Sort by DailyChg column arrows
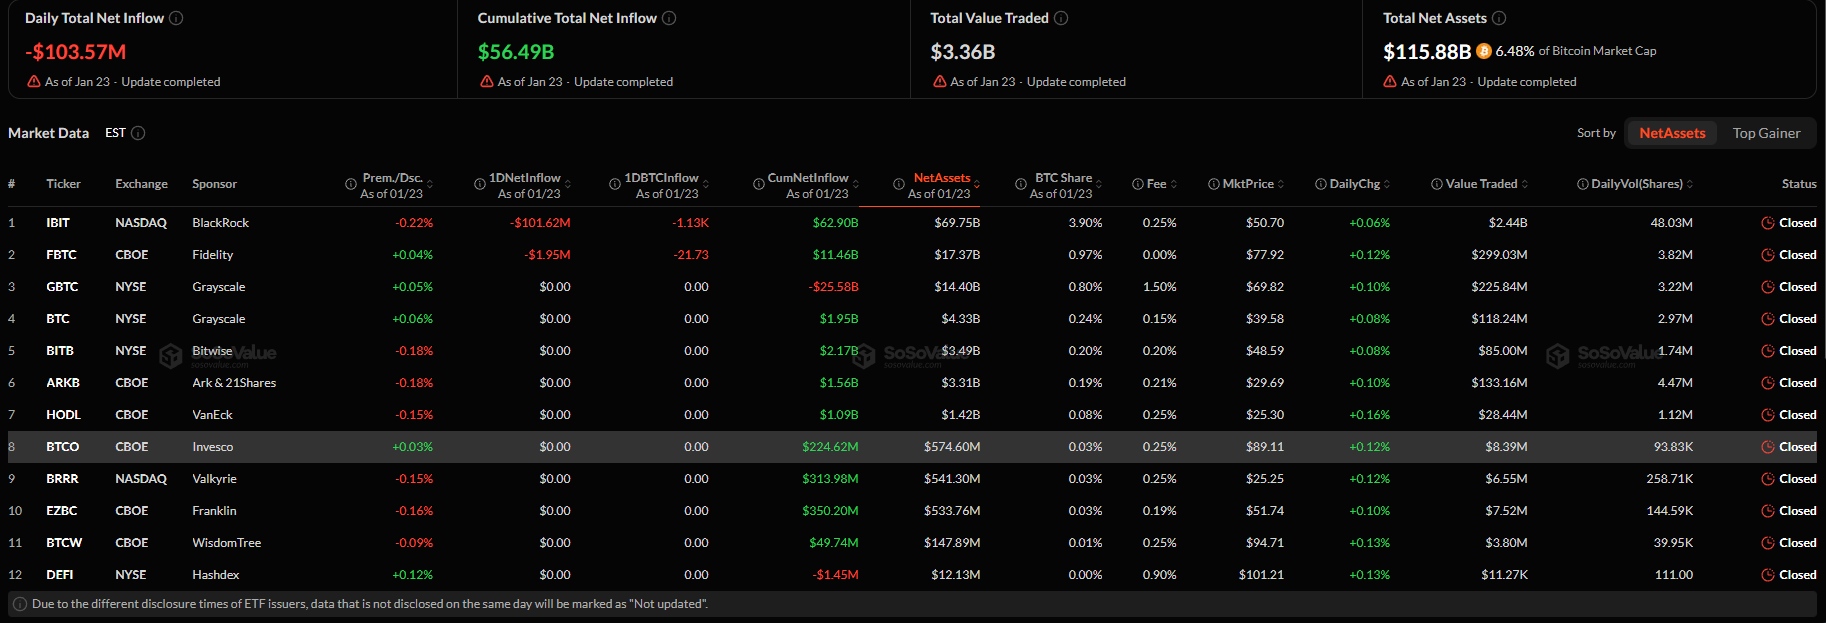This screenshot has width=1826, height=623. pos(1387,184)
